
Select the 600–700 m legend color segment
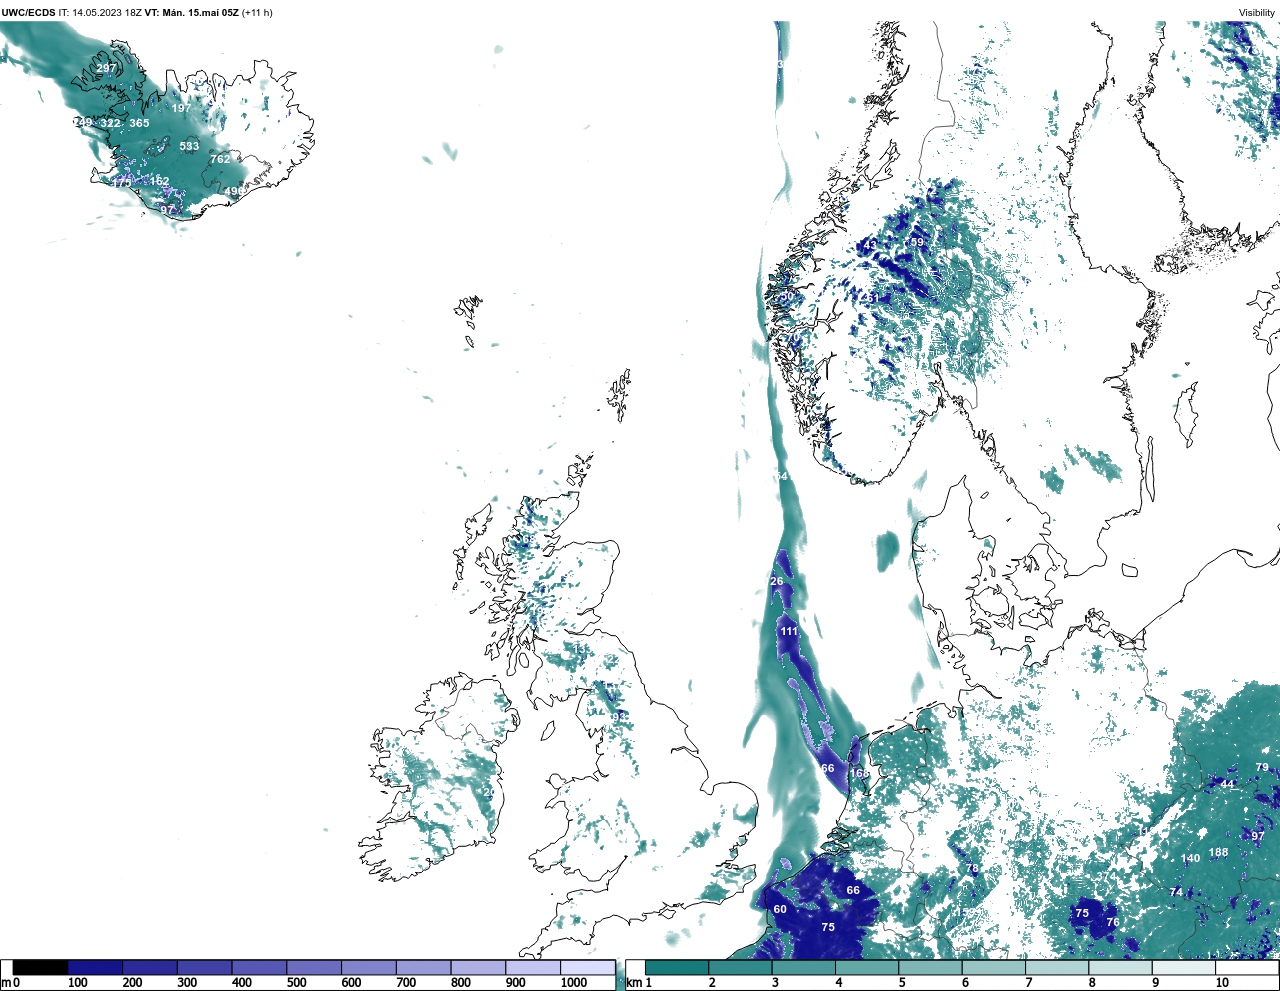click(x=368, y=967)
